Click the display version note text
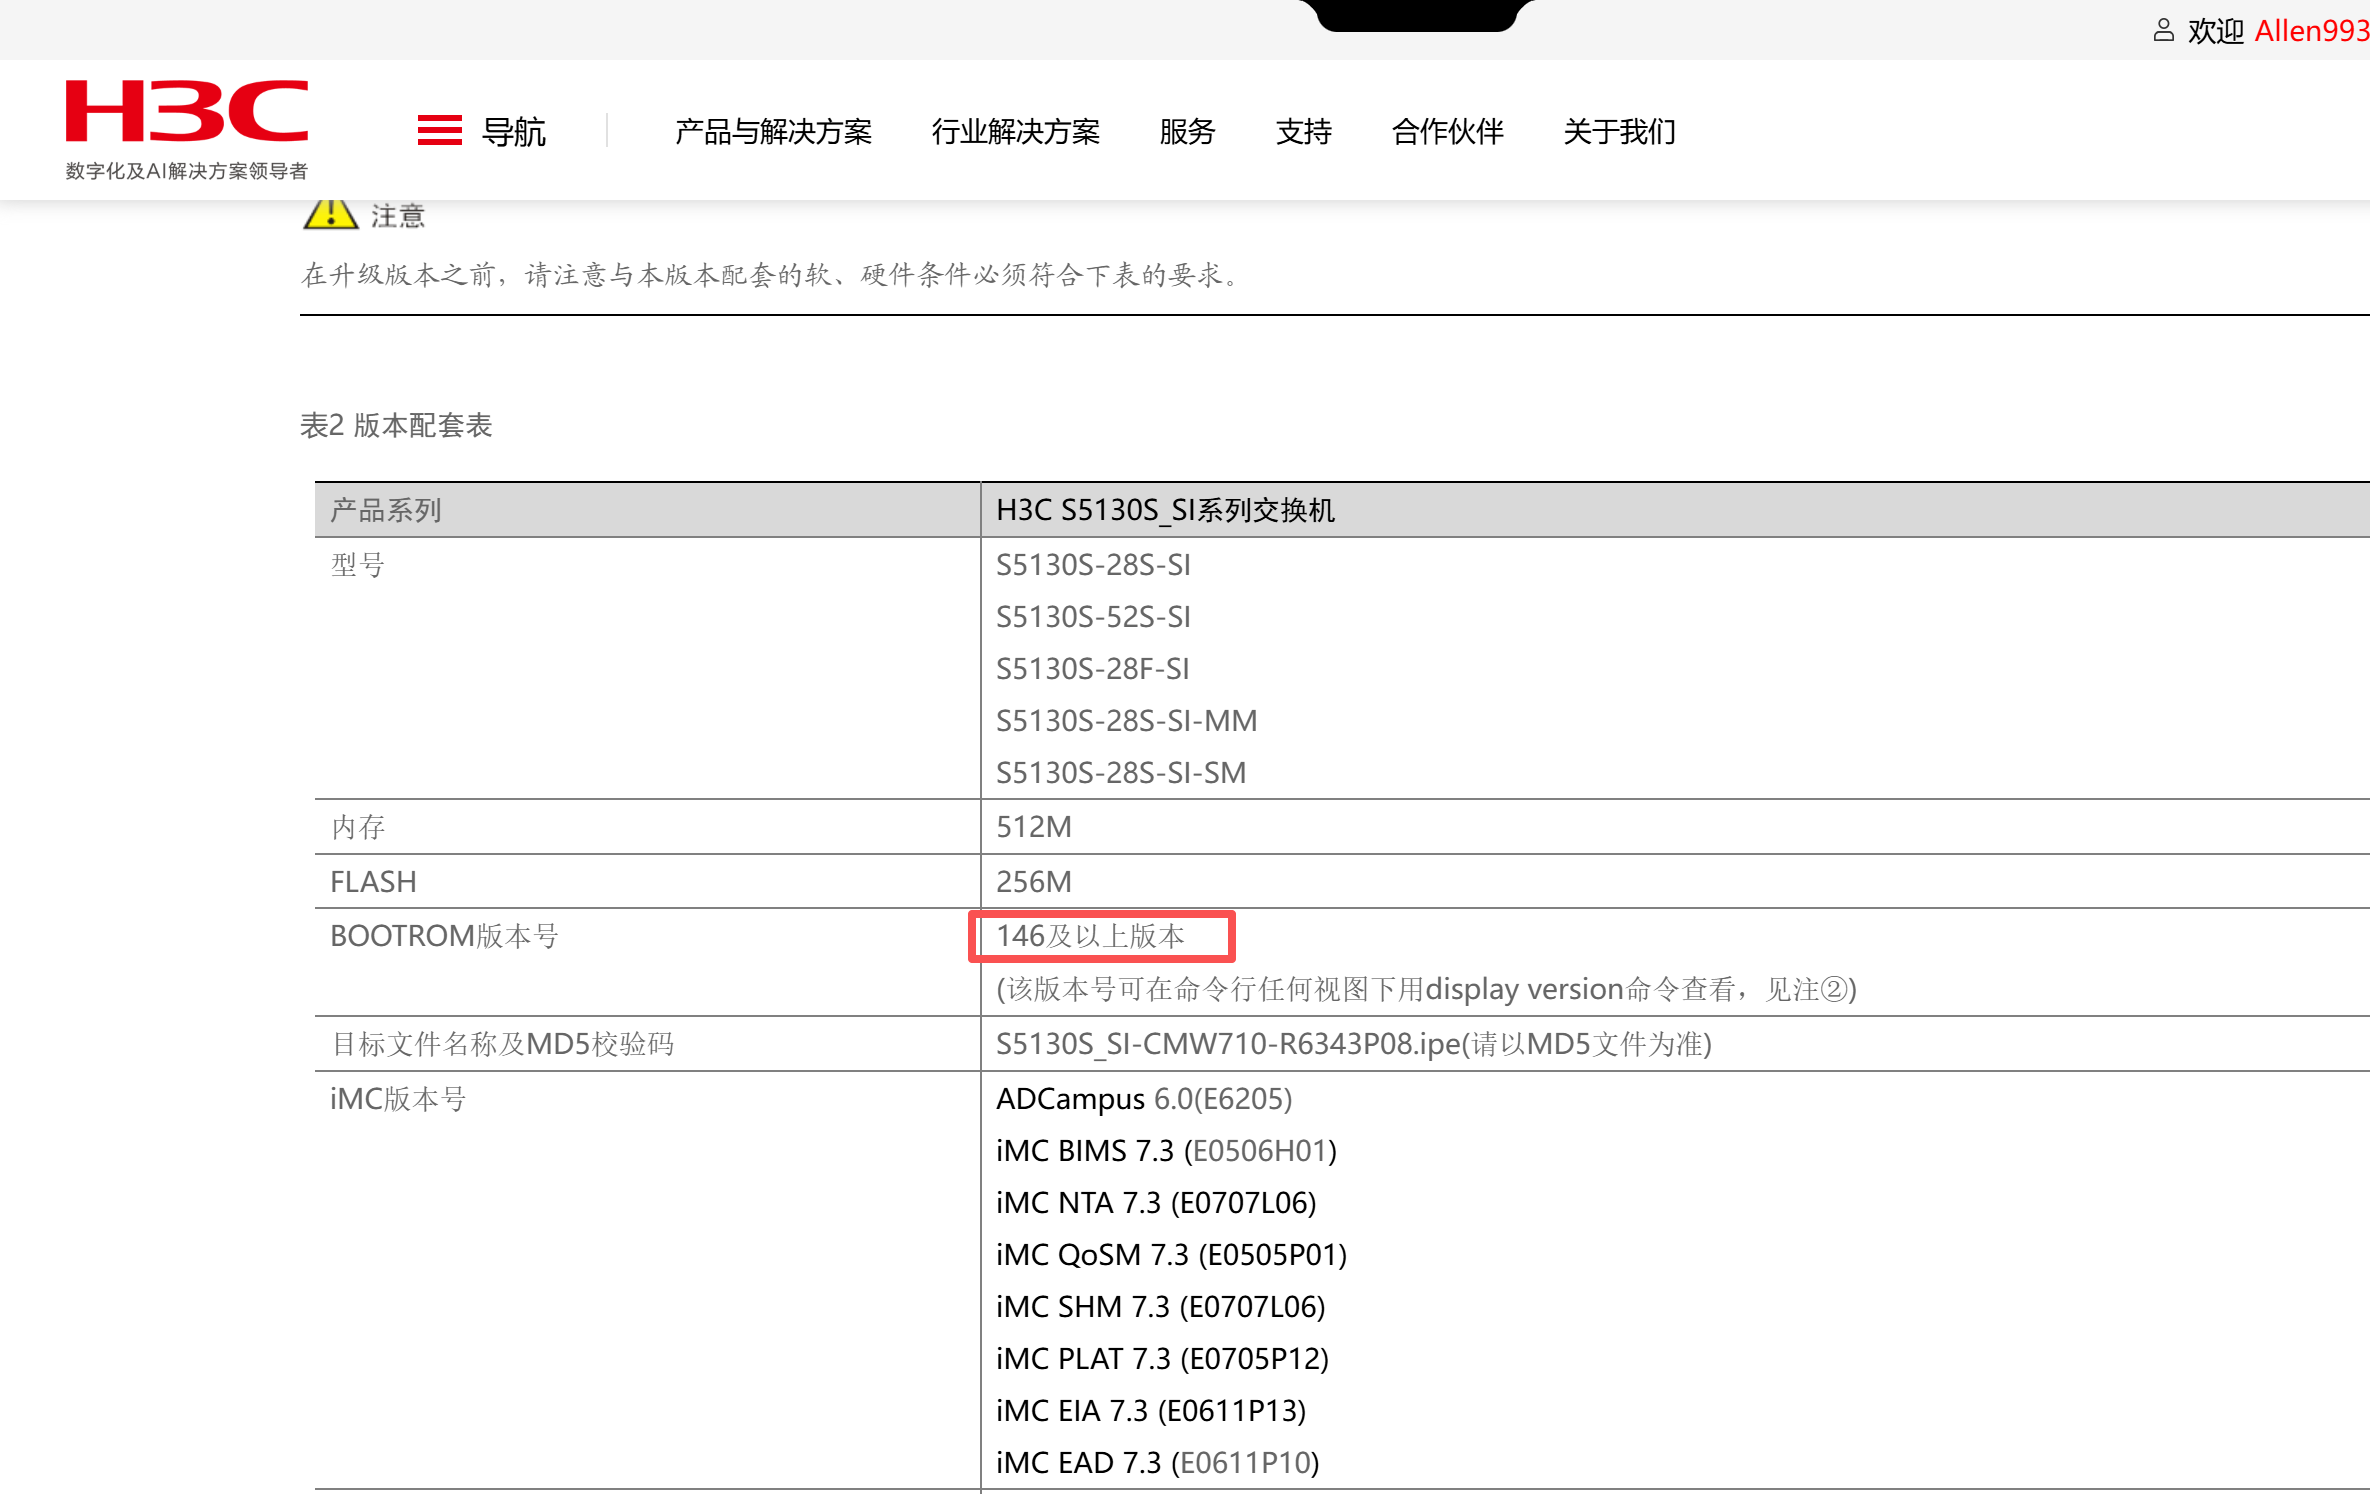Viewport: 2370px width, 1494px height. click(x=1426, y=989)
